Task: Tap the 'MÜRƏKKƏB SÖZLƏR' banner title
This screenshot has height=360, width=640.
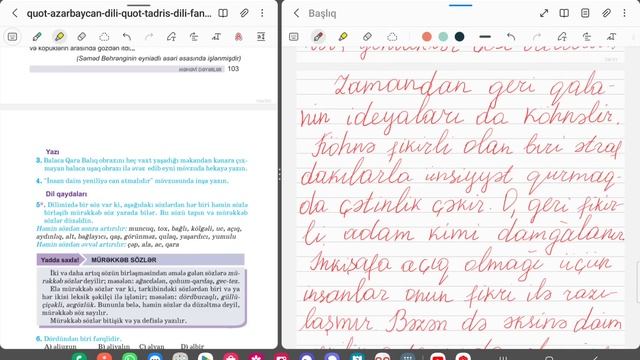Action: pos(124,260)
